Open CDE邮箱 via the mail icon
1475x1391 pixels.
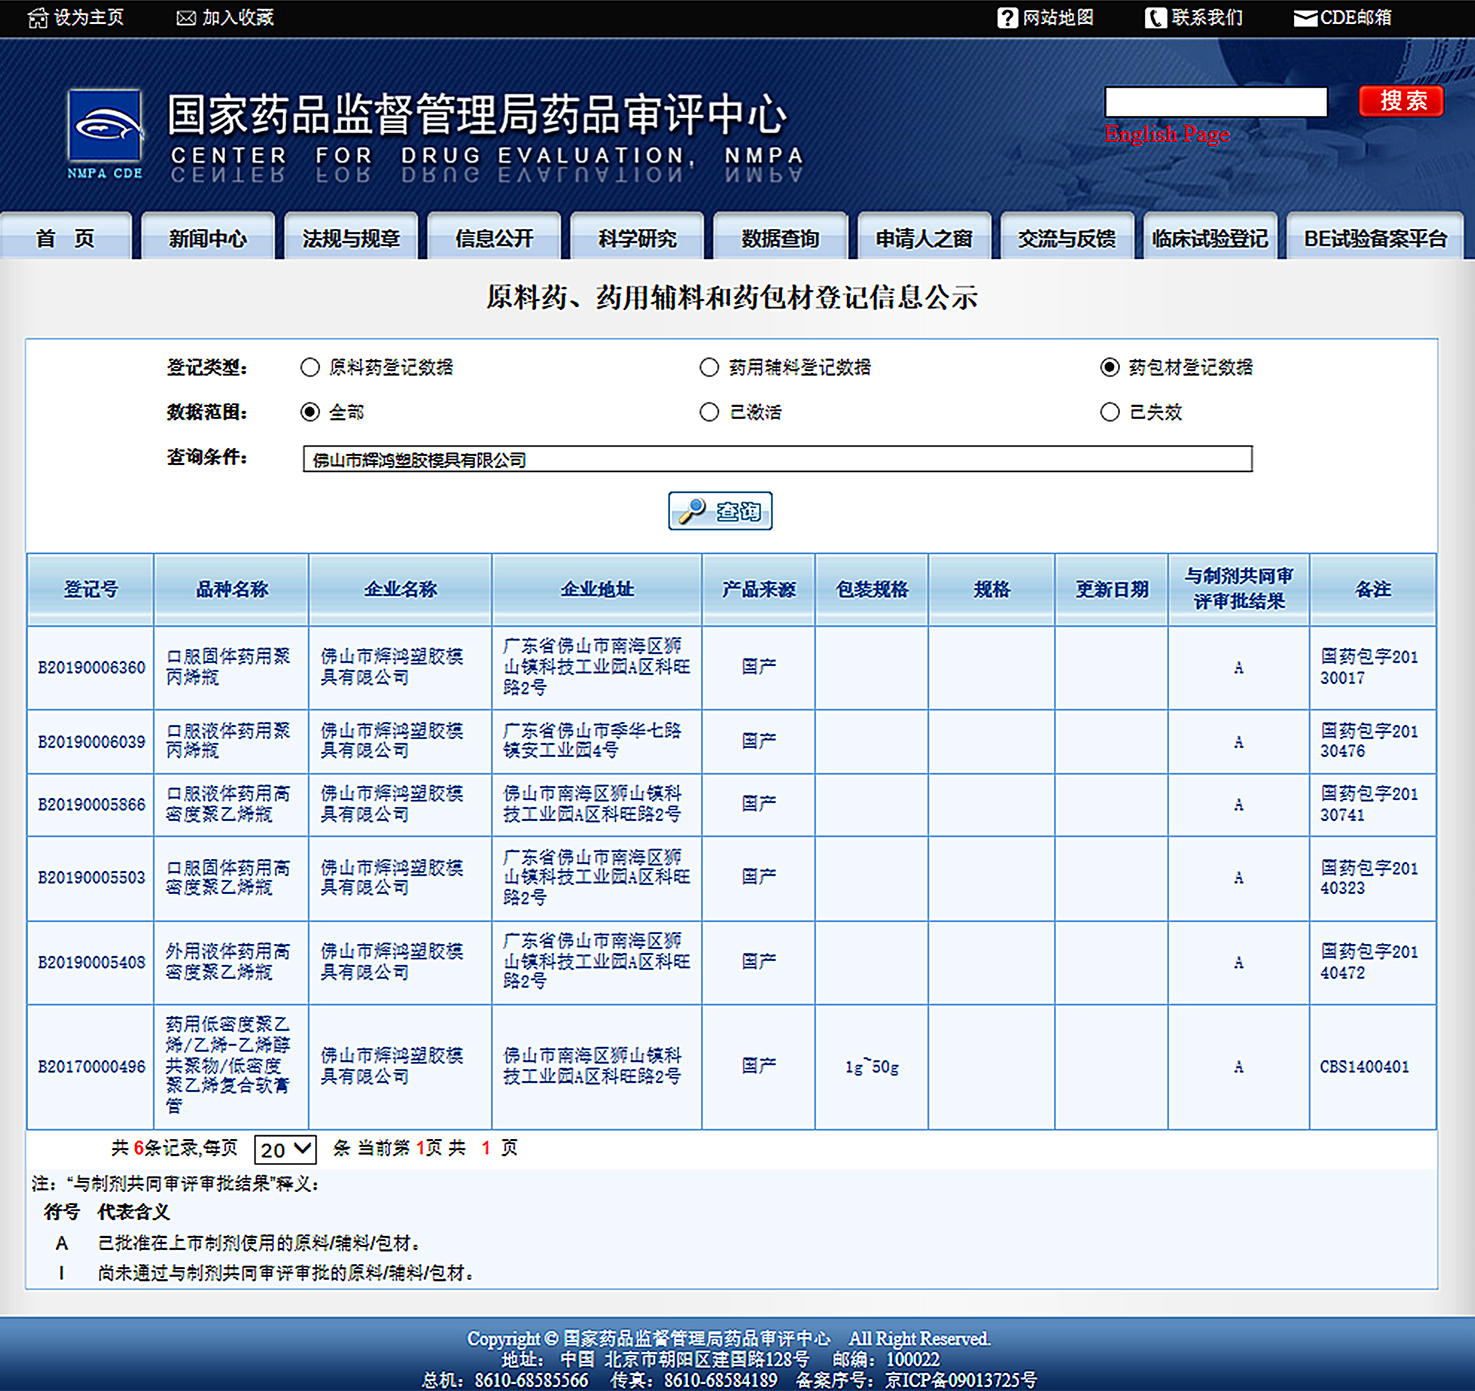tap(1305, 18)
